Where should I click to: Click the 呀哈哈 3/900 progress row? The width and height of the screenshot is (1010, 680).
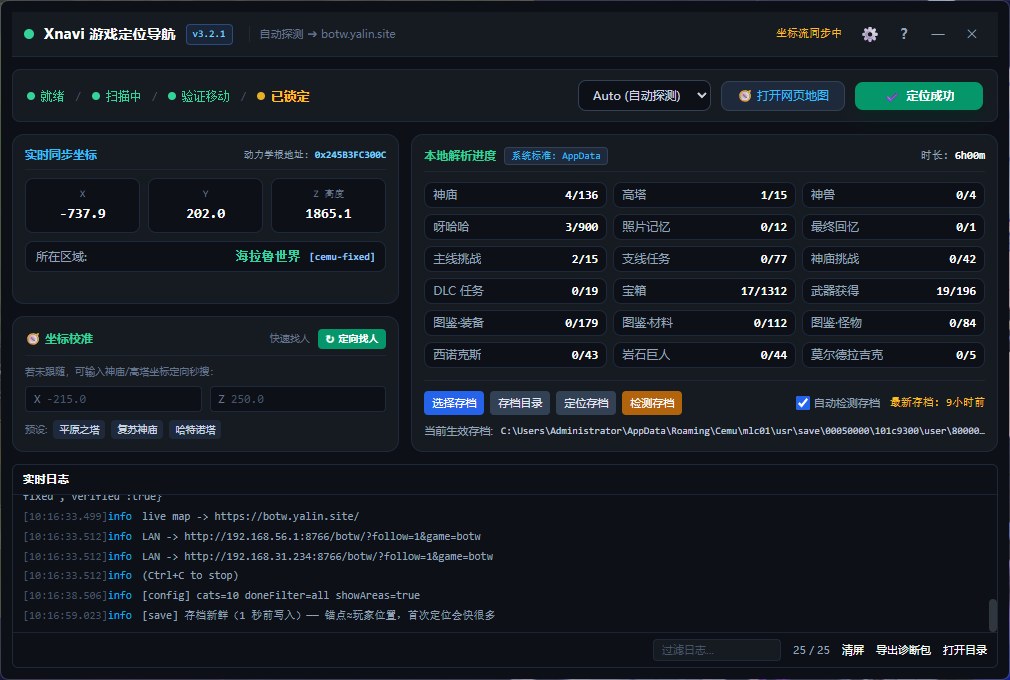515,227
